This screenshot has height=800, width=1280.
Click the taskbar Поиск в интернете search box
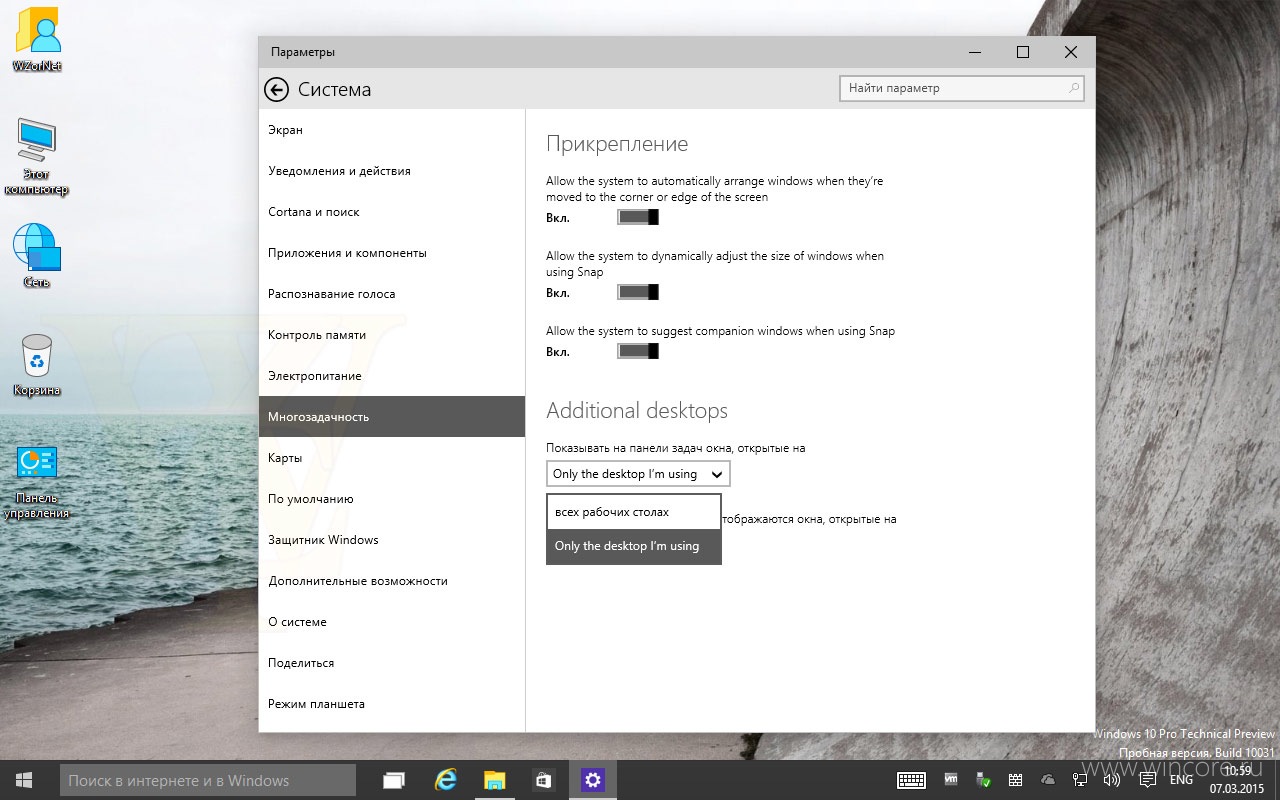click(x=208, y=780)
